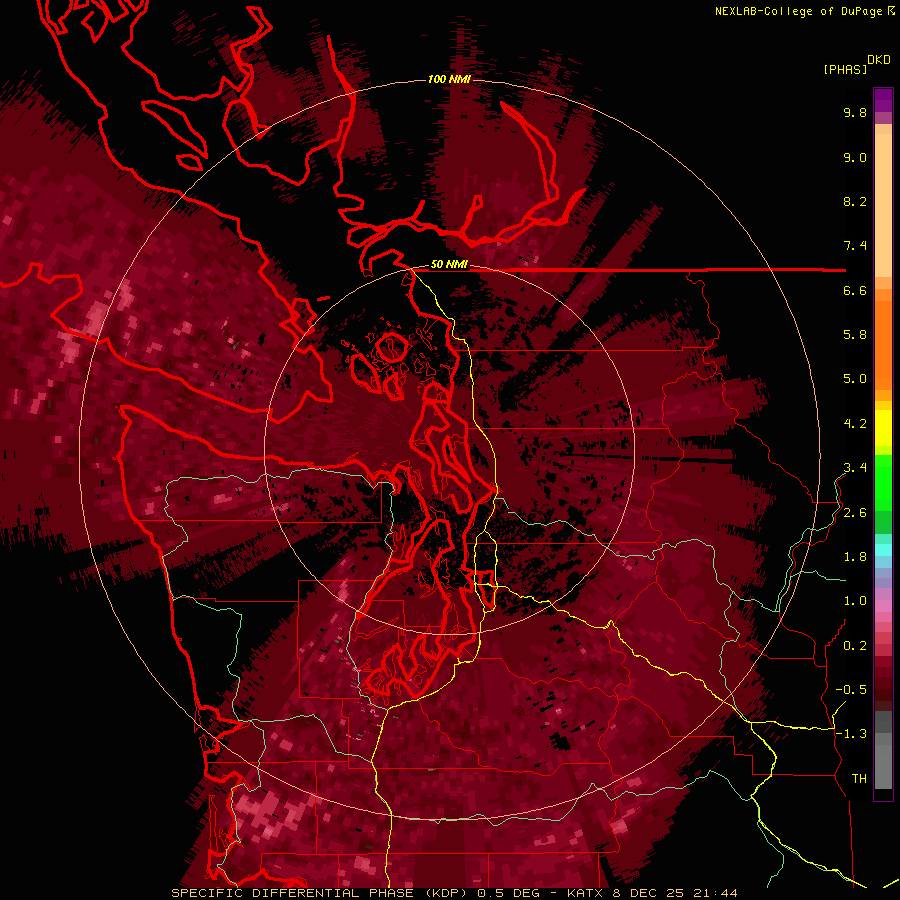Click the purple segment at the color bar top
The image size is (900, 900).
pos(883,100)
